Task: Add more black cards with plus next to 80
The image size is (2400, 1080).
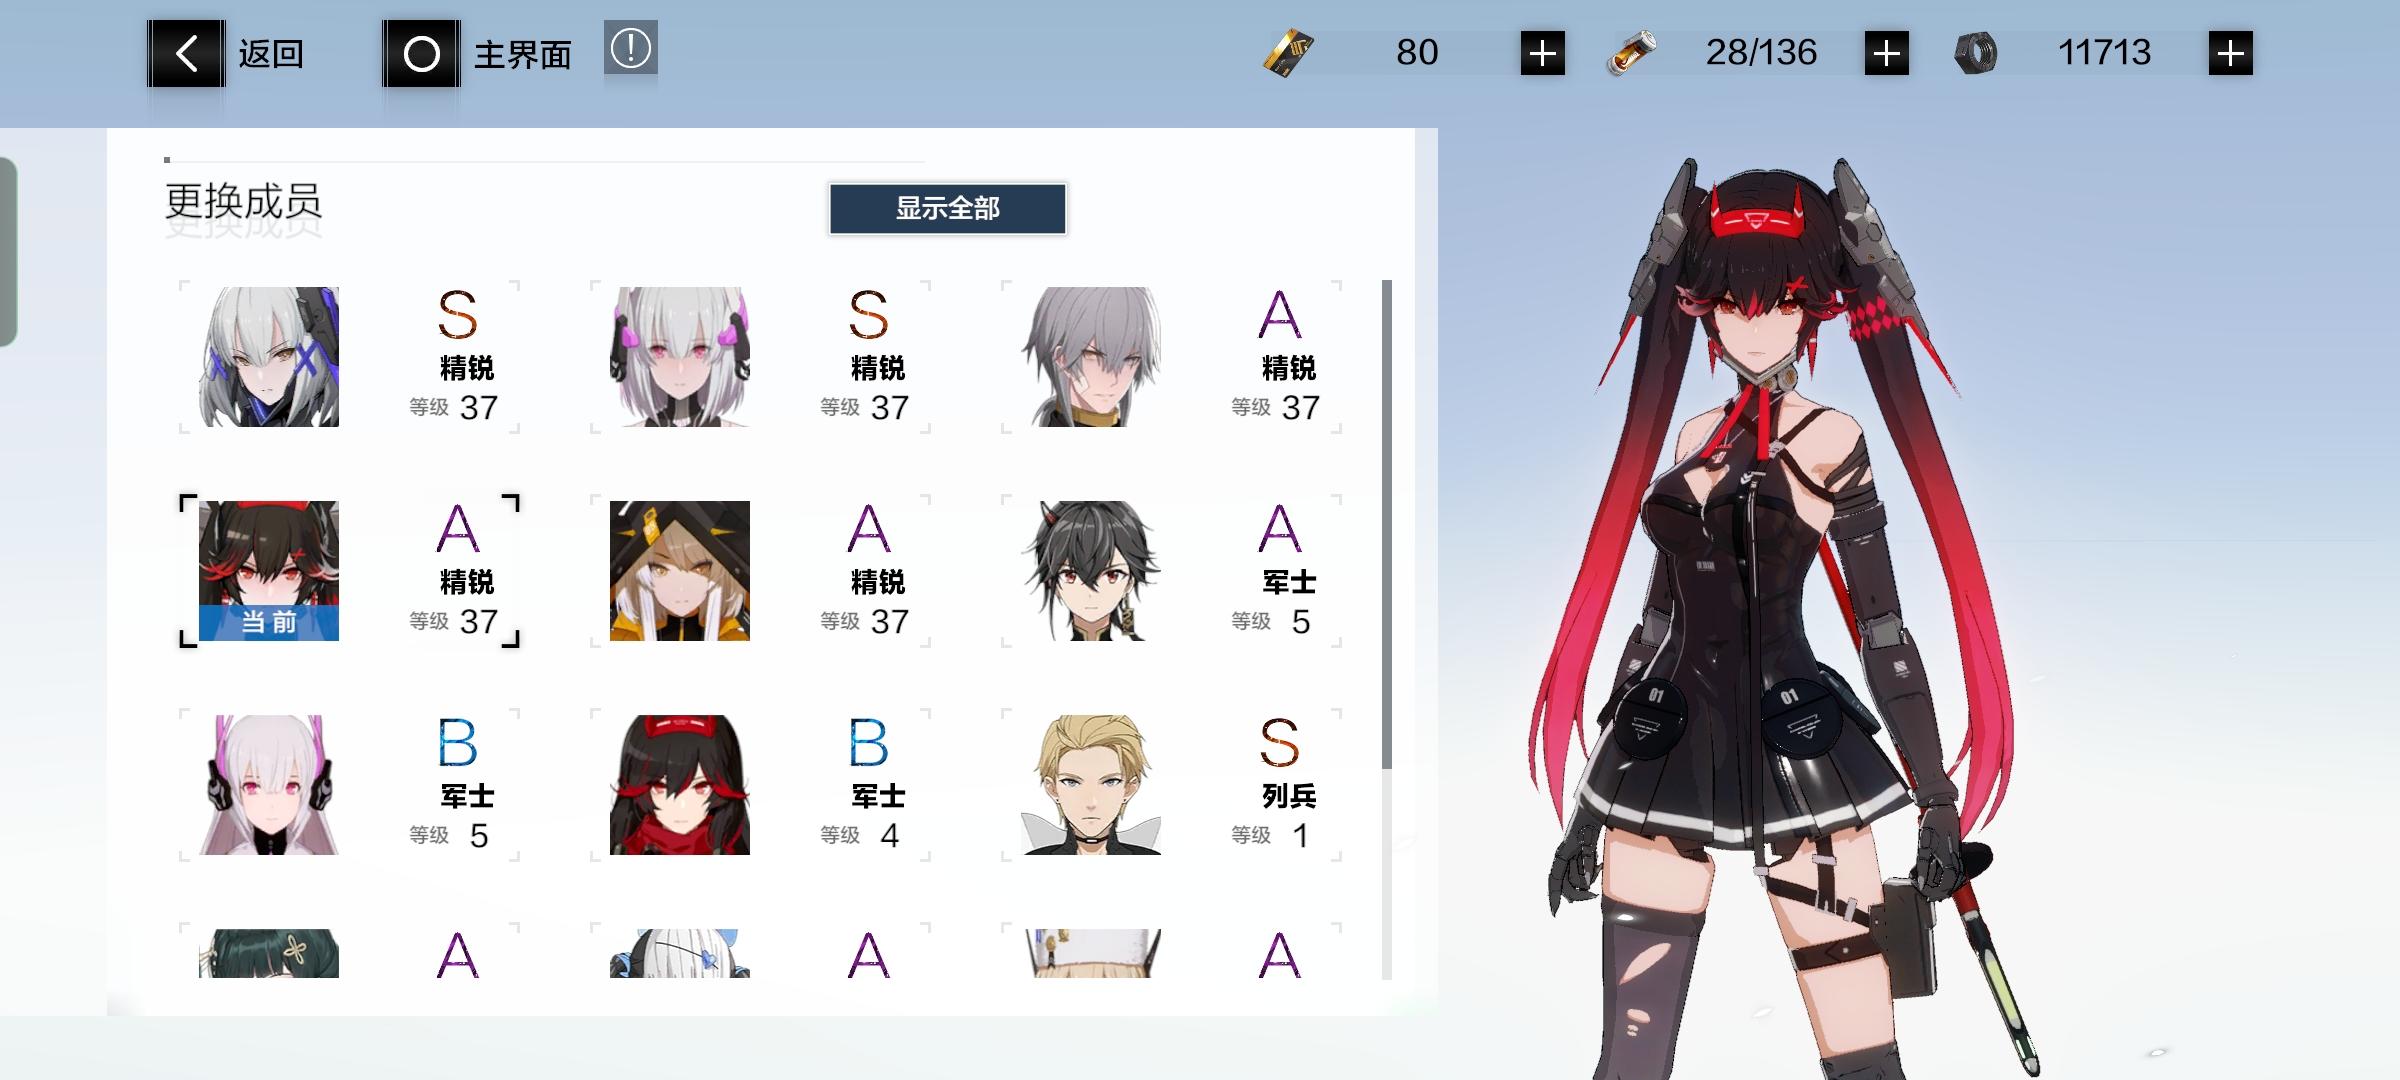Action: tap(1543, 53)
